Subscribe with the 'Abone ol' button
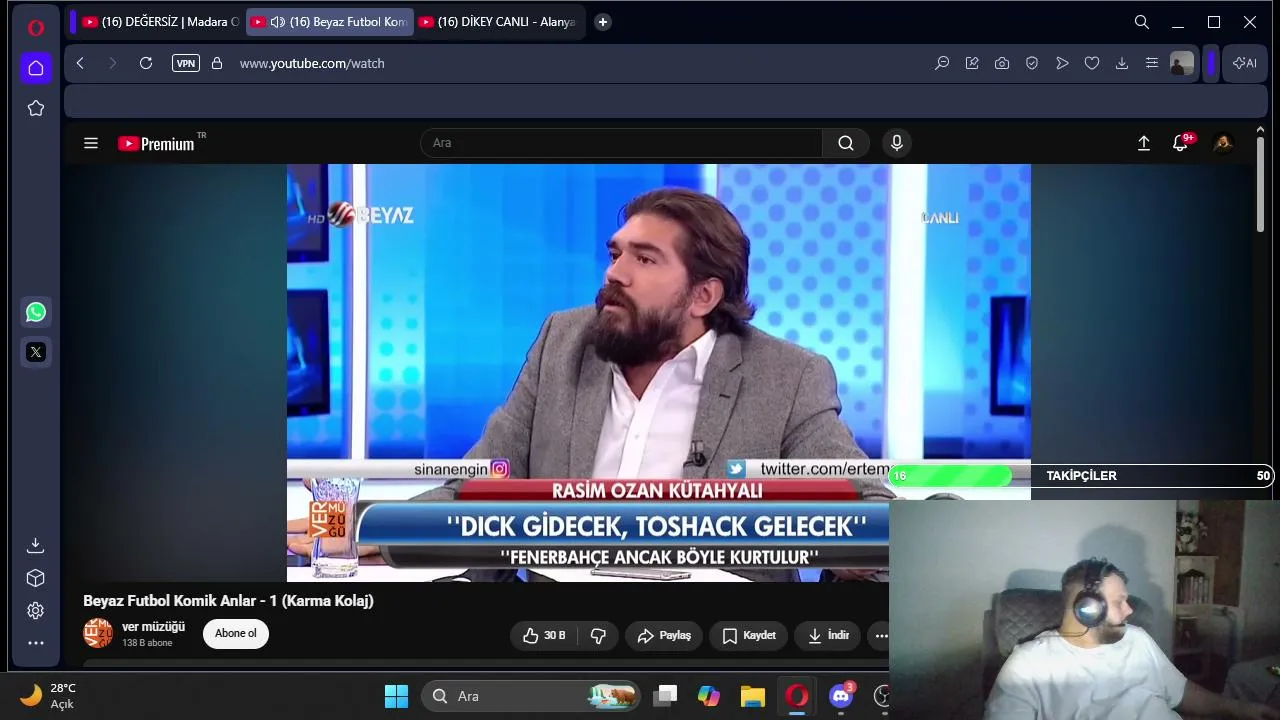This screenshot has width=1280, height=720. (236, 633)
